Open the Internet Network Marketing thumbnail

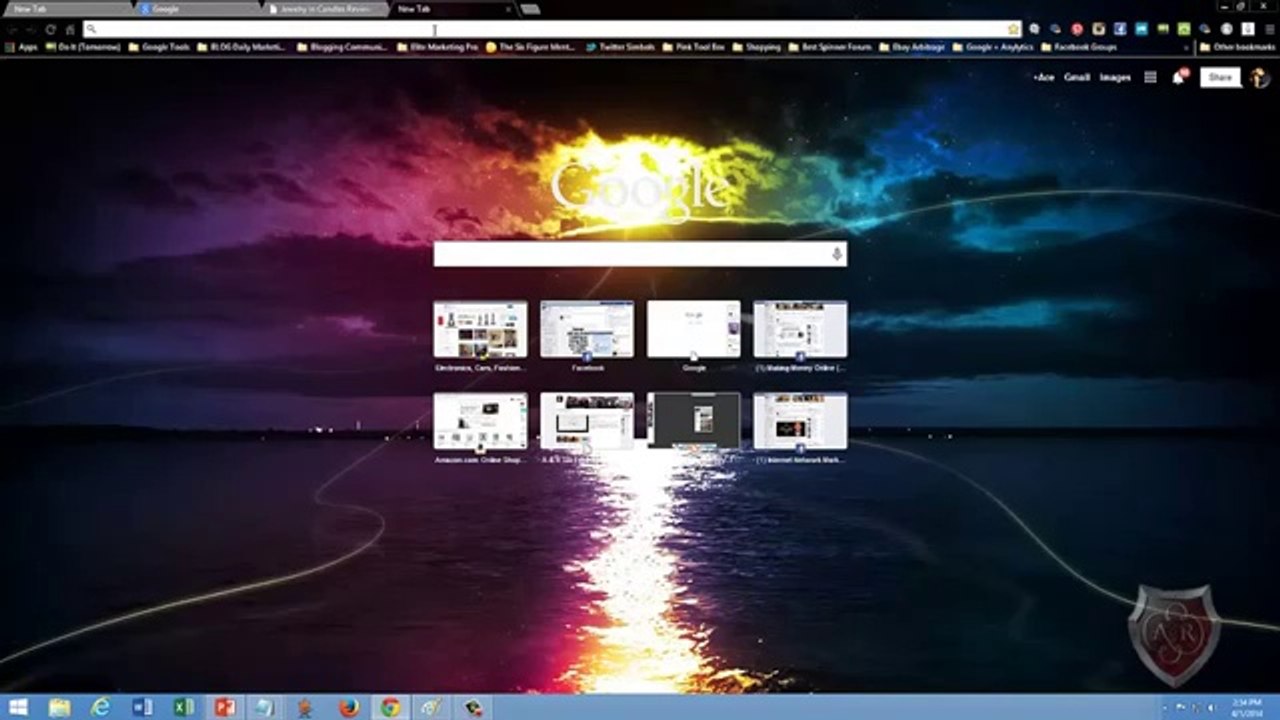click(x=800, y=421)
